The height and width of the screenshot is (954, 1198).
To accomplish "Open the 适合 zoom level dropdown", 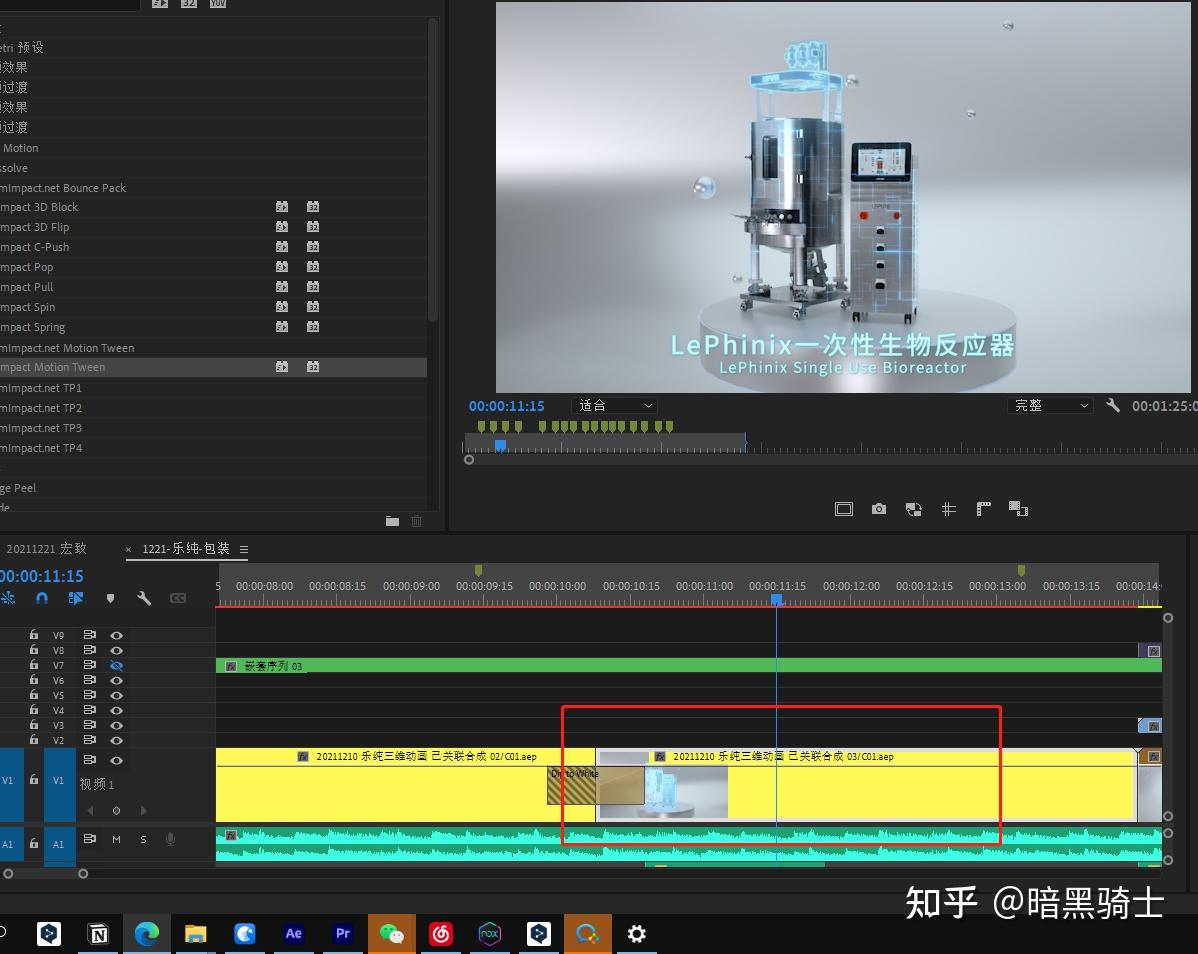I will 615,406.
